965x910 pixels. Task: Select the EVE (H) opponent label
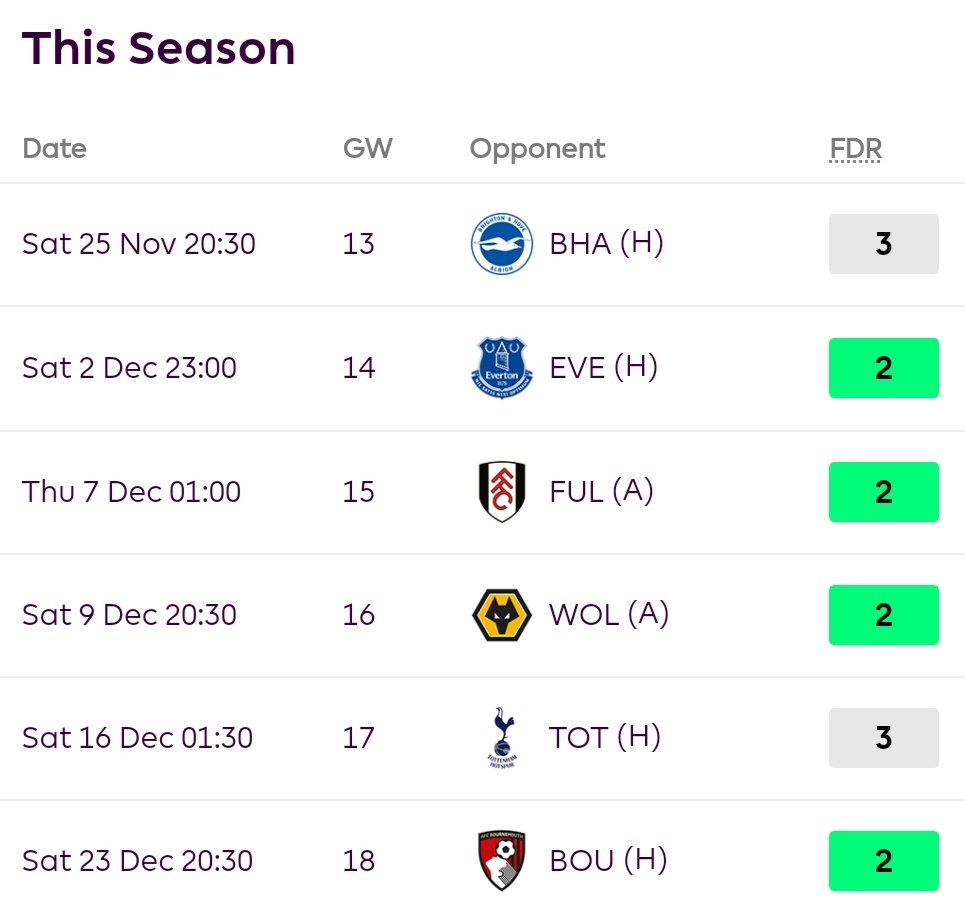click(603, 368)
